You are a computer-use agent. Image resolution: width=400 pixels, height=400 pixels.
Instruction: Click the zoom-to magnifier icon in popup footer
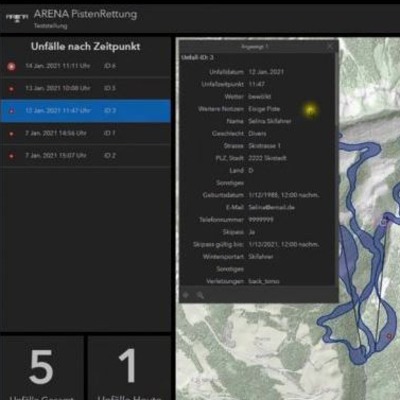coord(200,295)
